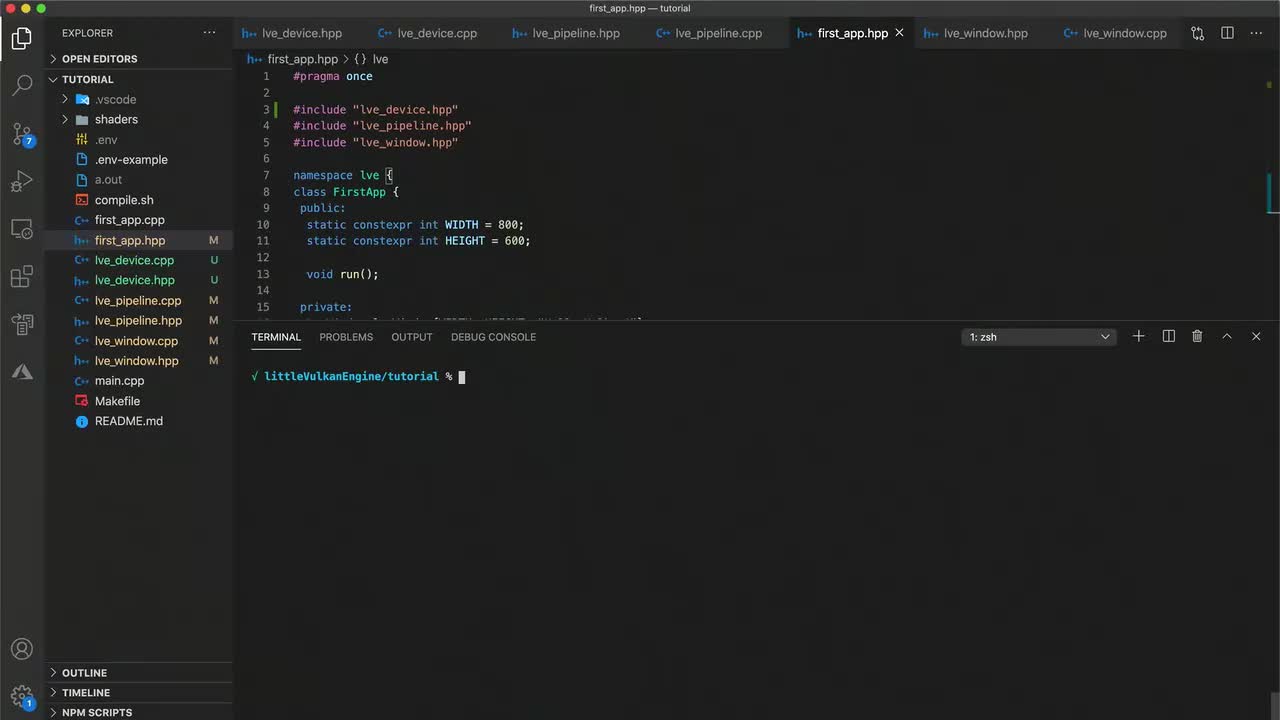Split the terminal panel

(x=1168, y=337)
